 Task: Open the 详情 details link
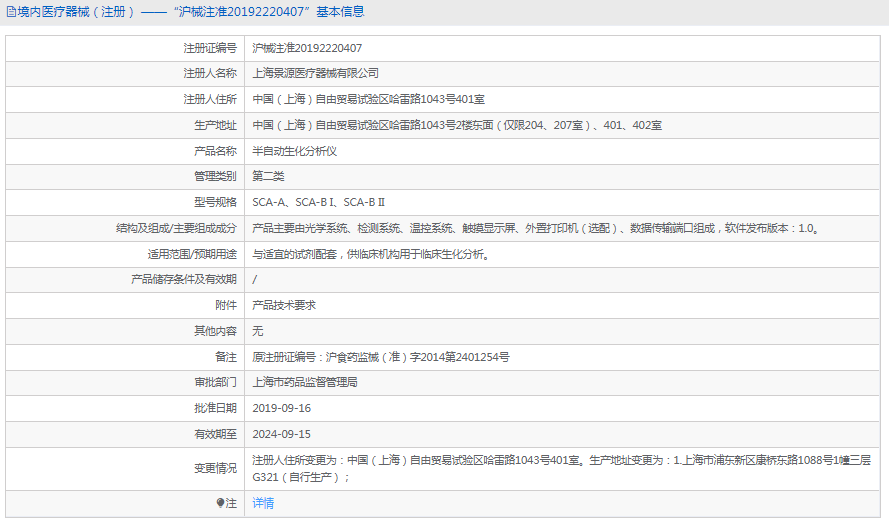tap(263, 503)
